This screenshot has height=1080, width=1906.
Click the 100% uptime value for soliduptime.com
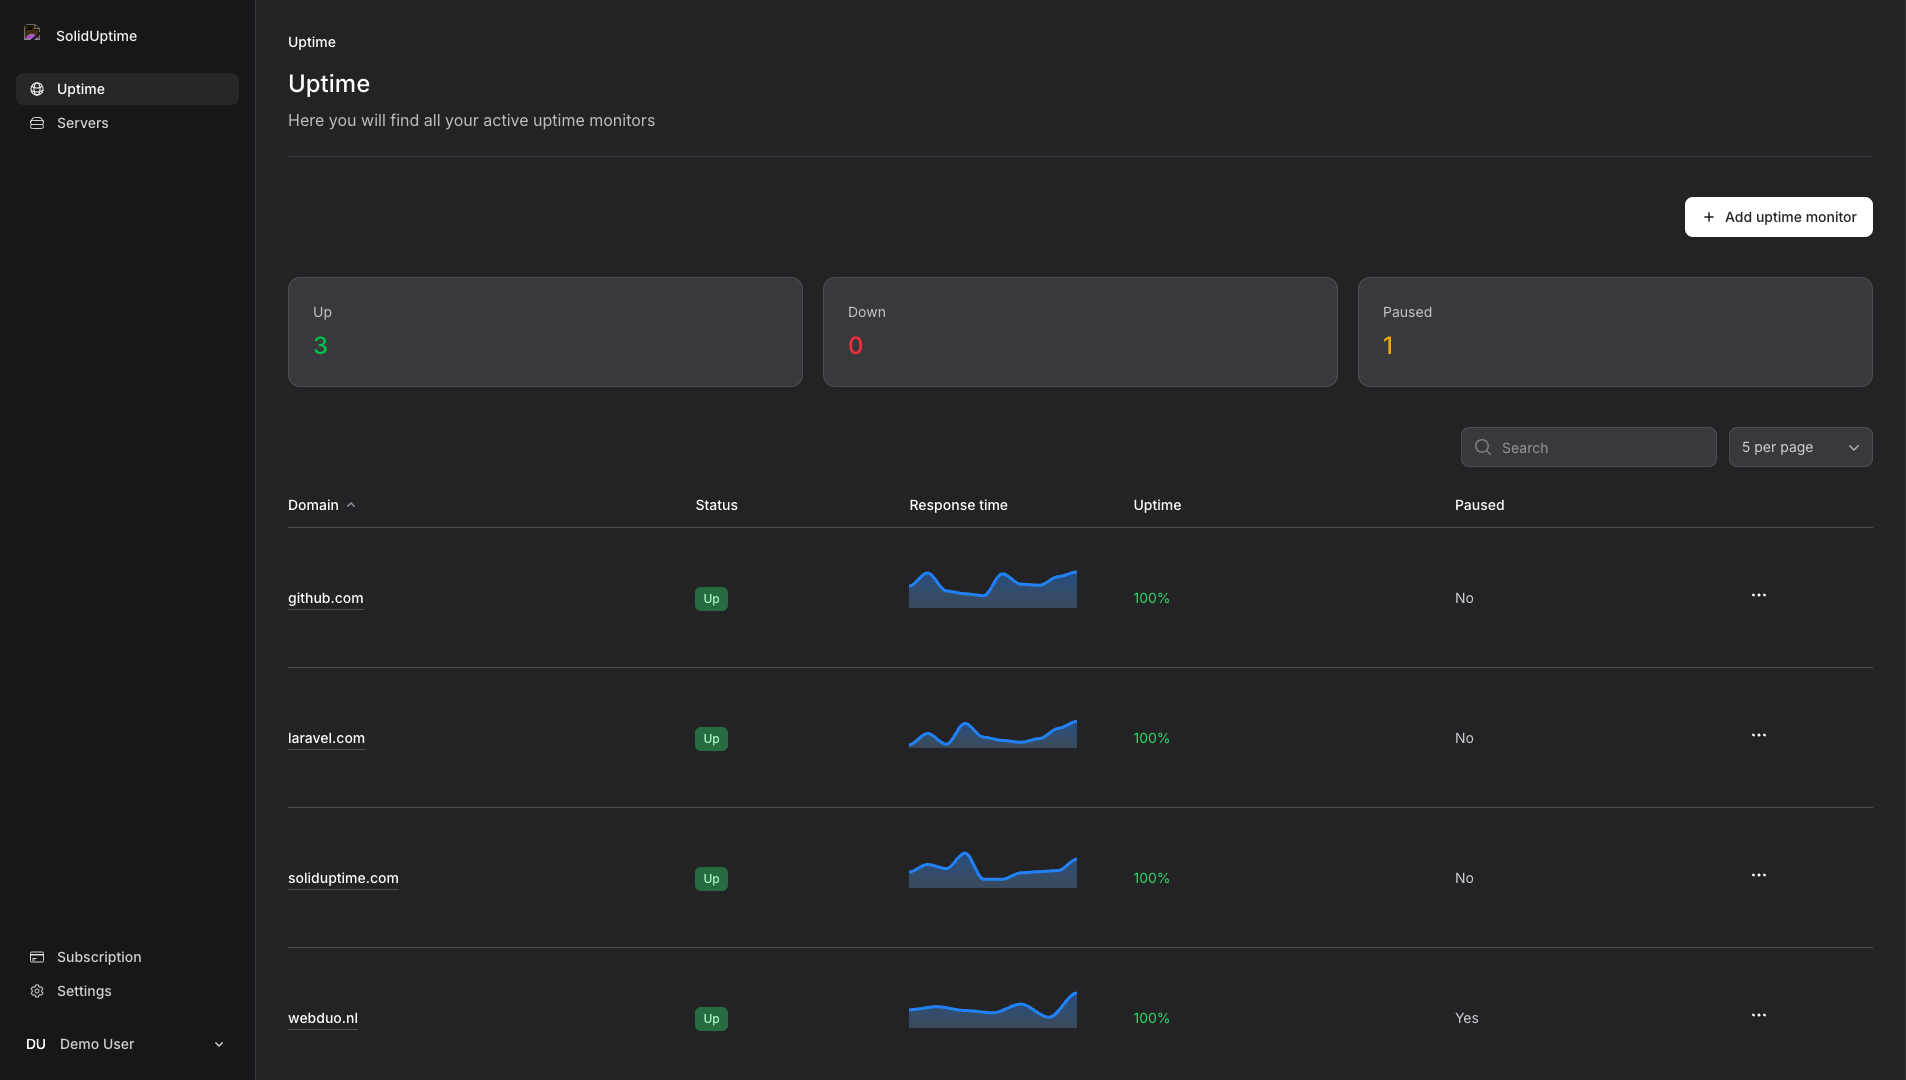[x=1151, y=878]
